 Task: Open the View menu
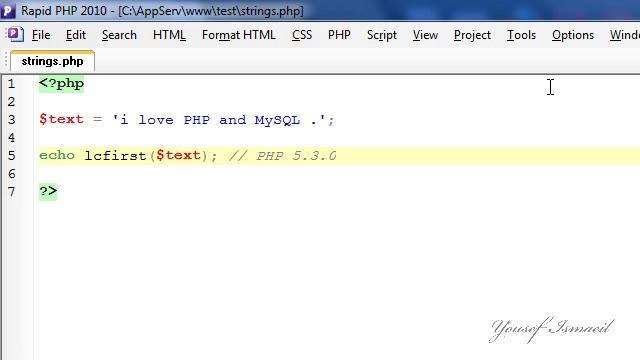coord(425,35)
